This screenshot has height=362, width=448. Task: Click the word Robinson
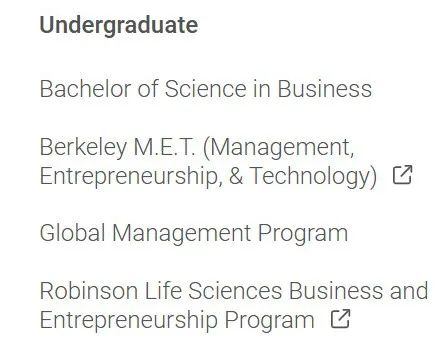(x=89, y=291)
